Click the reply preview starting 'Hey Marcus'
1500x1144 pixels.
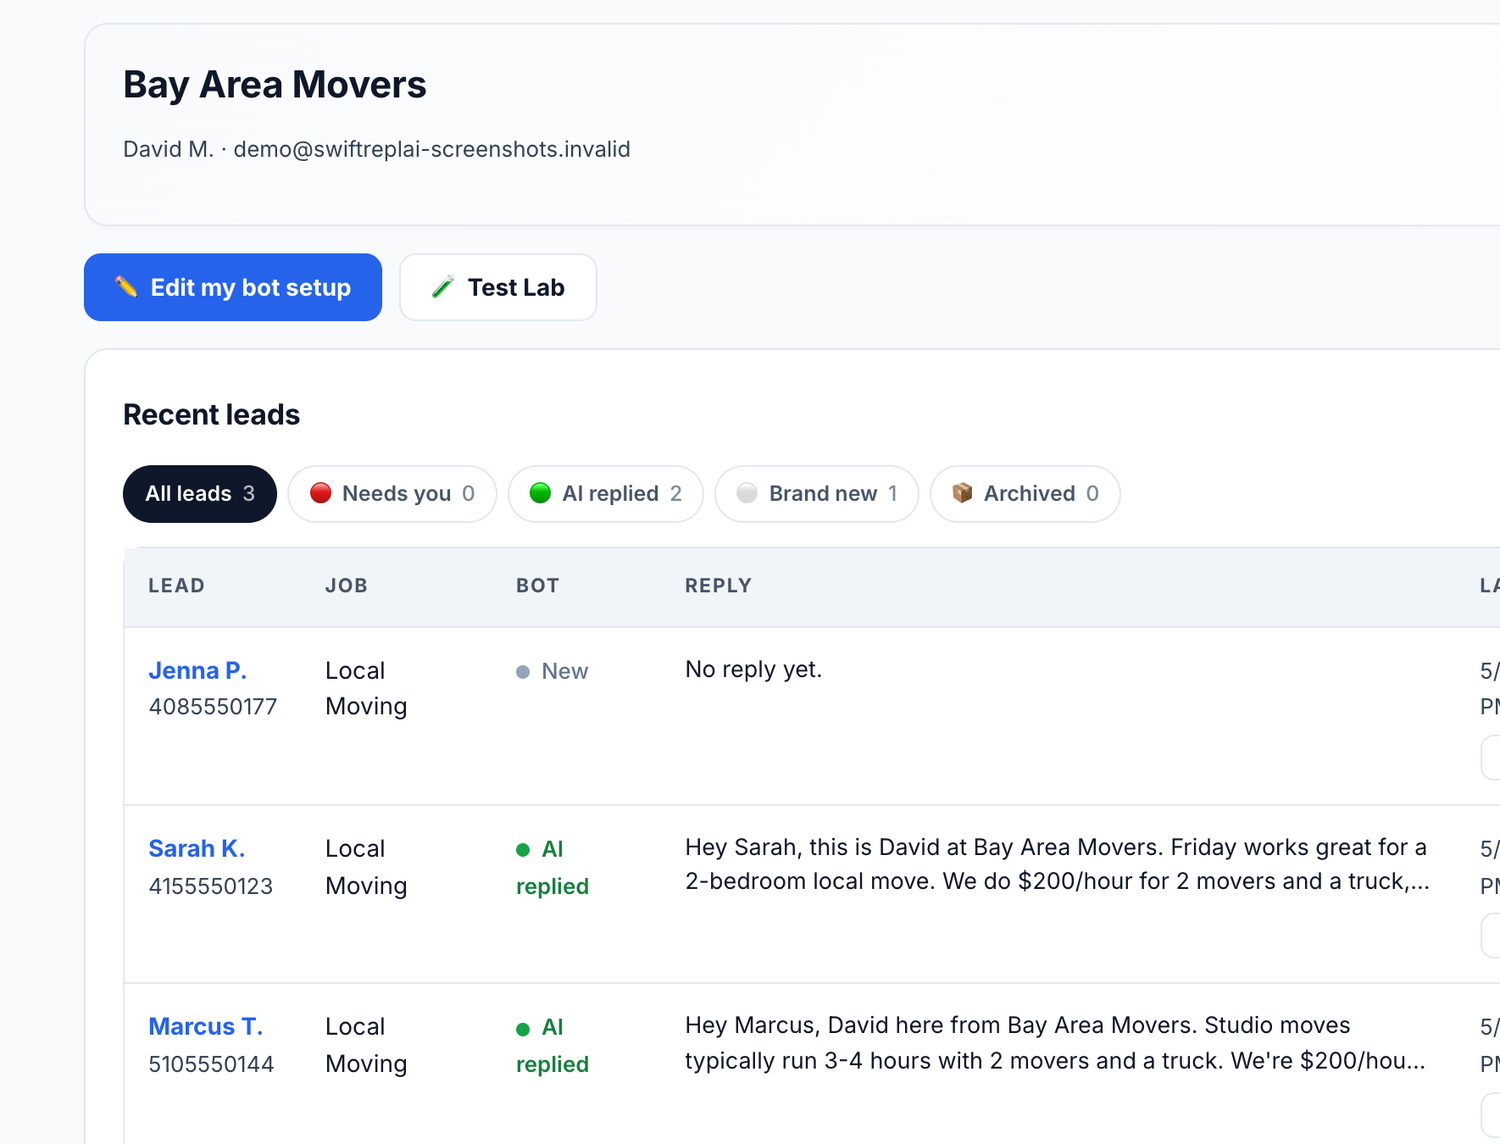click(x=1055, y=1043)
